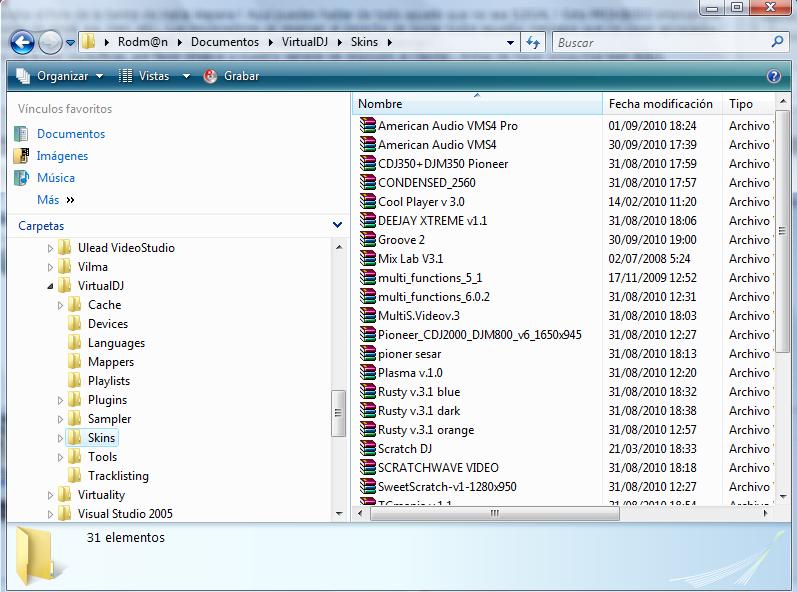Image resolution: width=797 pixels, height=592 pixels.
Task: Click the file list vertical scrollbar thumb
Action: tap(782, 231)
